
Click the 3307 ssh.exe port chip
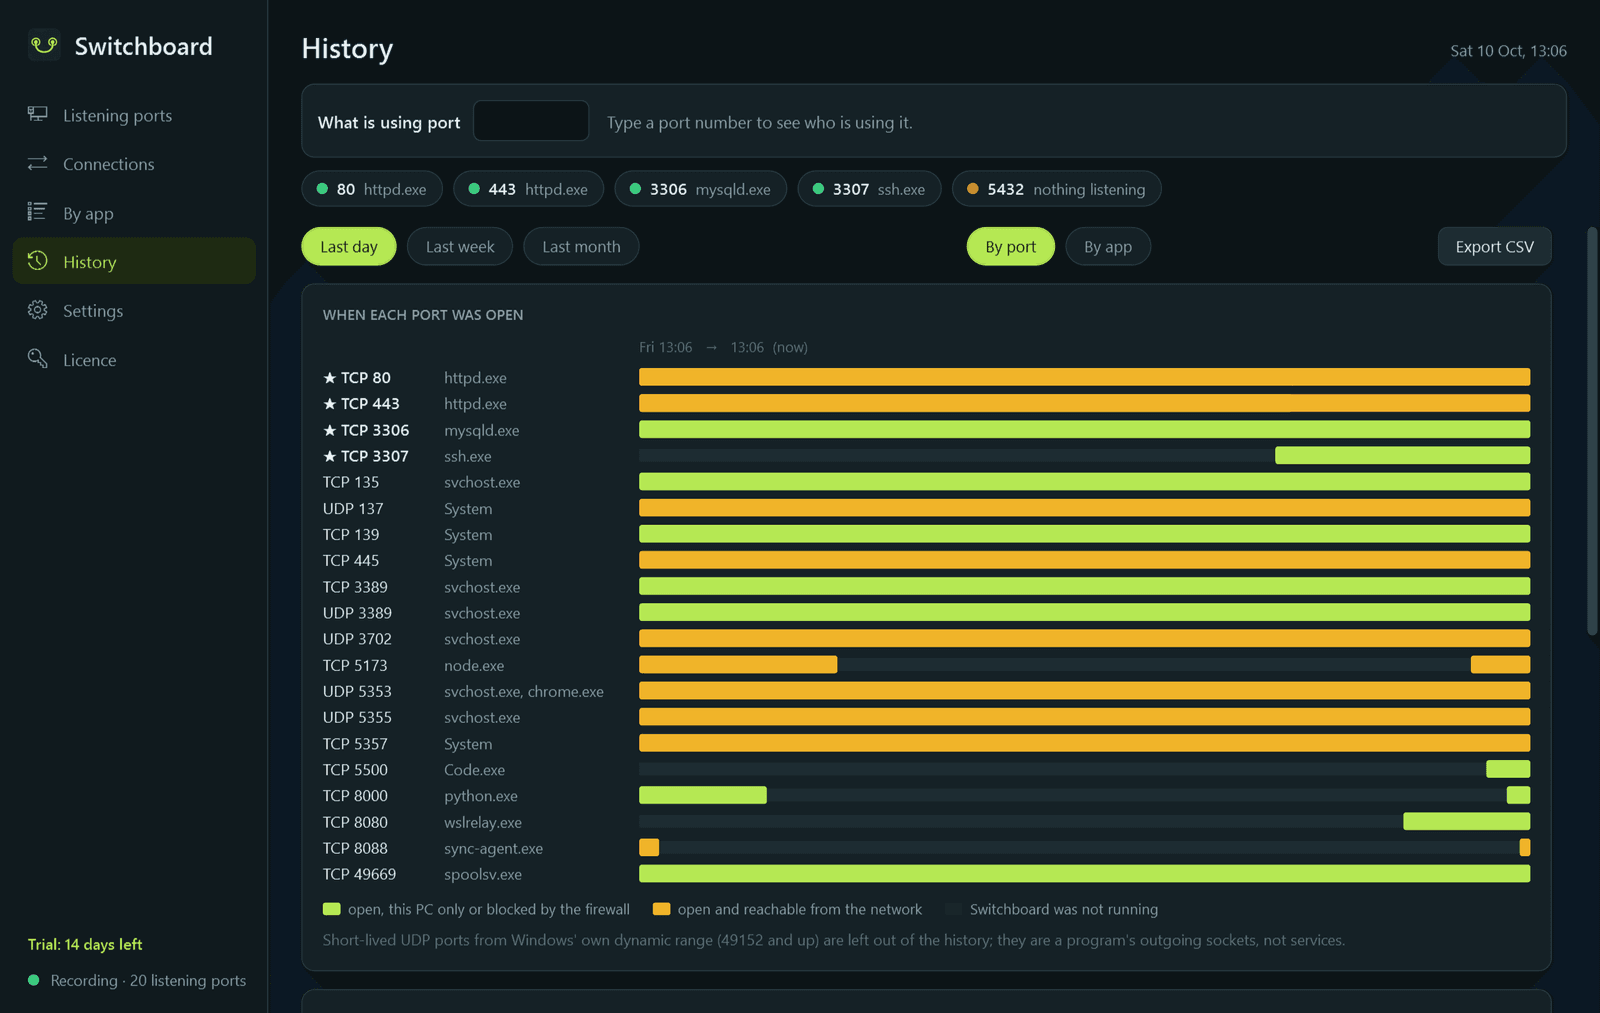click(869, 189)
